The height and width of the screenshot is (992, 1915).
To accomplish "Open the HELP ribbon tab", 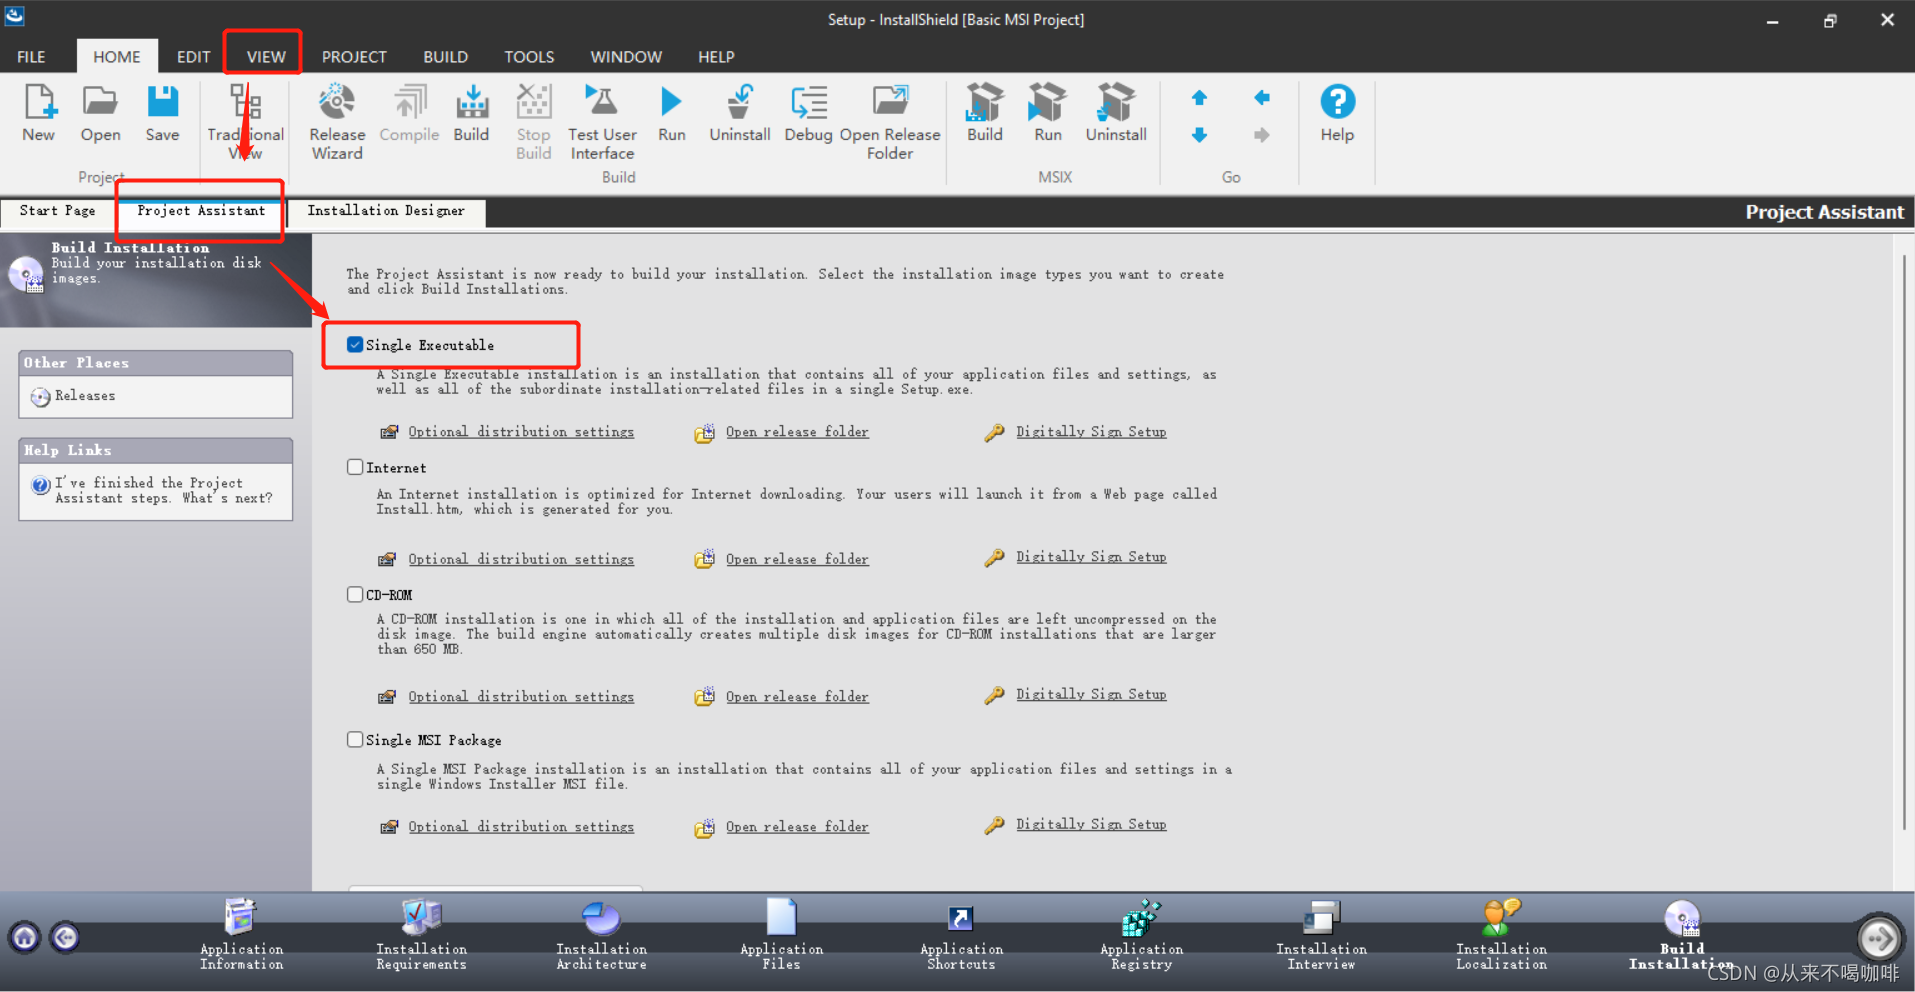I will [716, 57].
